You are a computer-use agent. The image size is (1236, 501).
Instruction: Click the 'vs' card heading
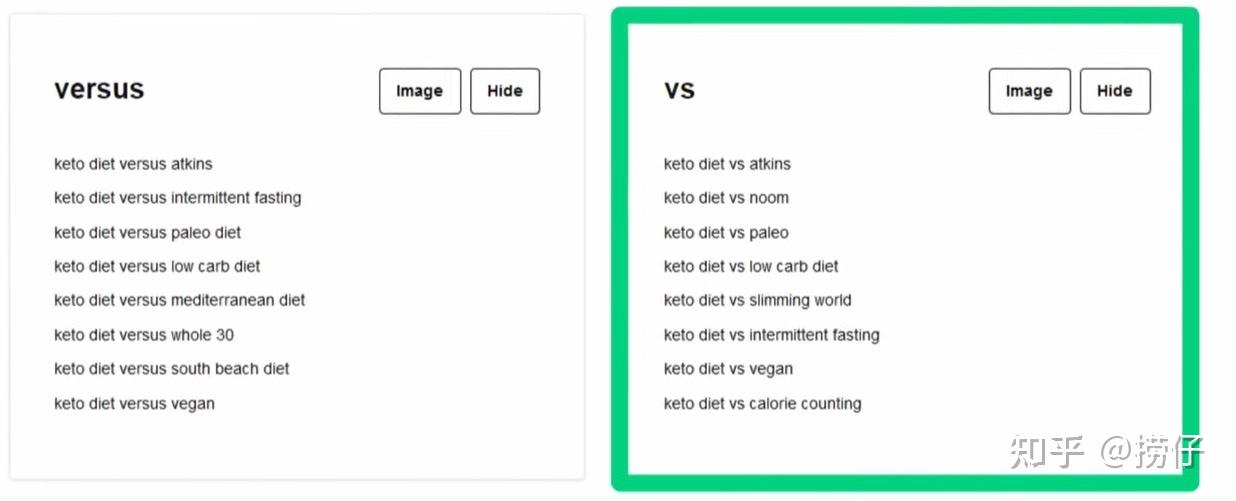(x=679, y=90)
